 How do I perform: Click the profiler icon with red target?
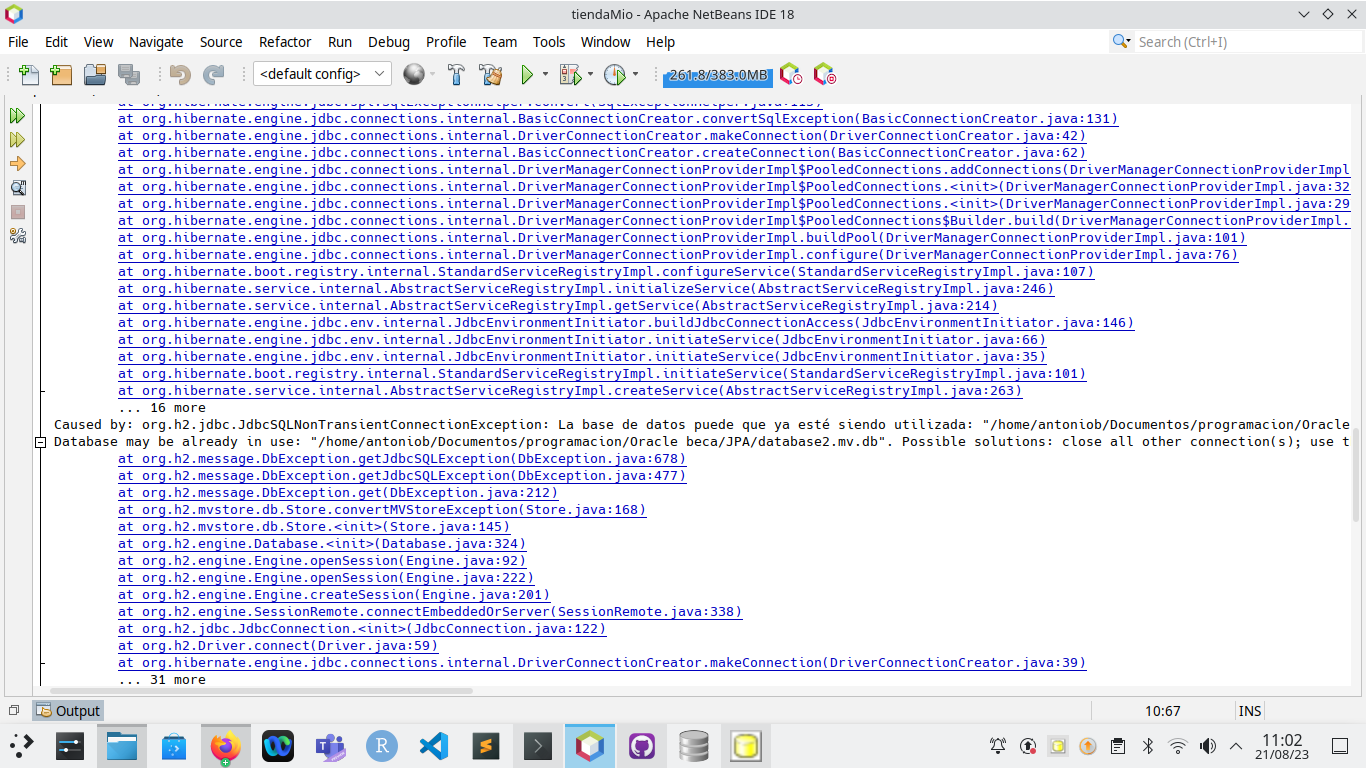[824, 74]
